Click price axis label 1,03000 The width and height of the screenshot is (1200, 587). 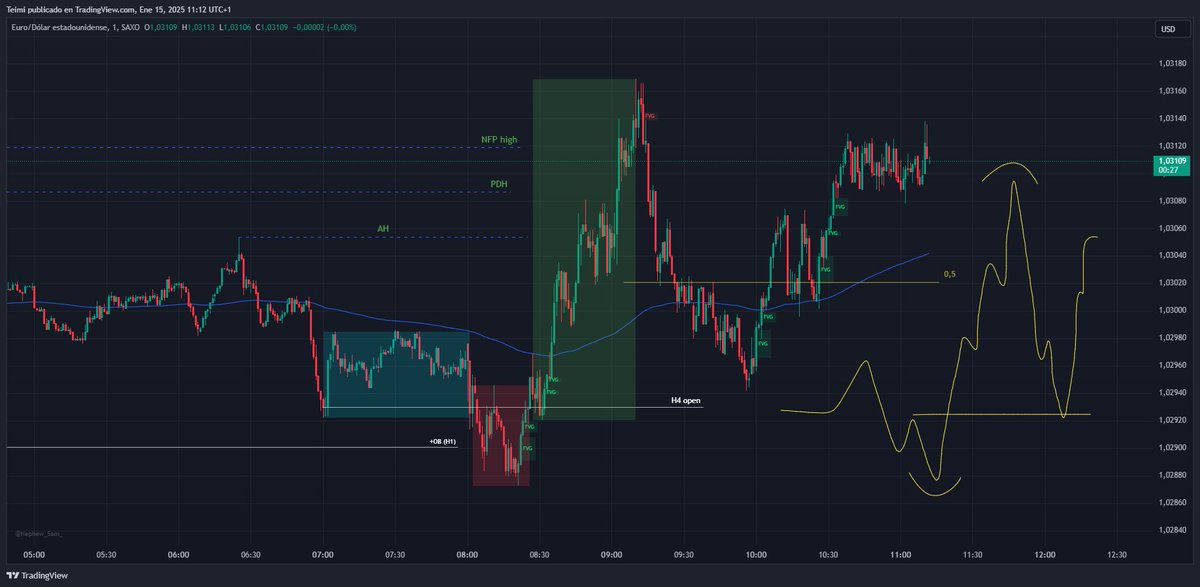(1170, 310)
